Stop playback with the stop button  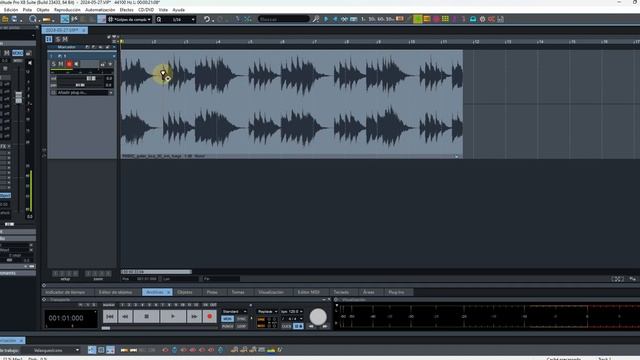coord(147,316)
